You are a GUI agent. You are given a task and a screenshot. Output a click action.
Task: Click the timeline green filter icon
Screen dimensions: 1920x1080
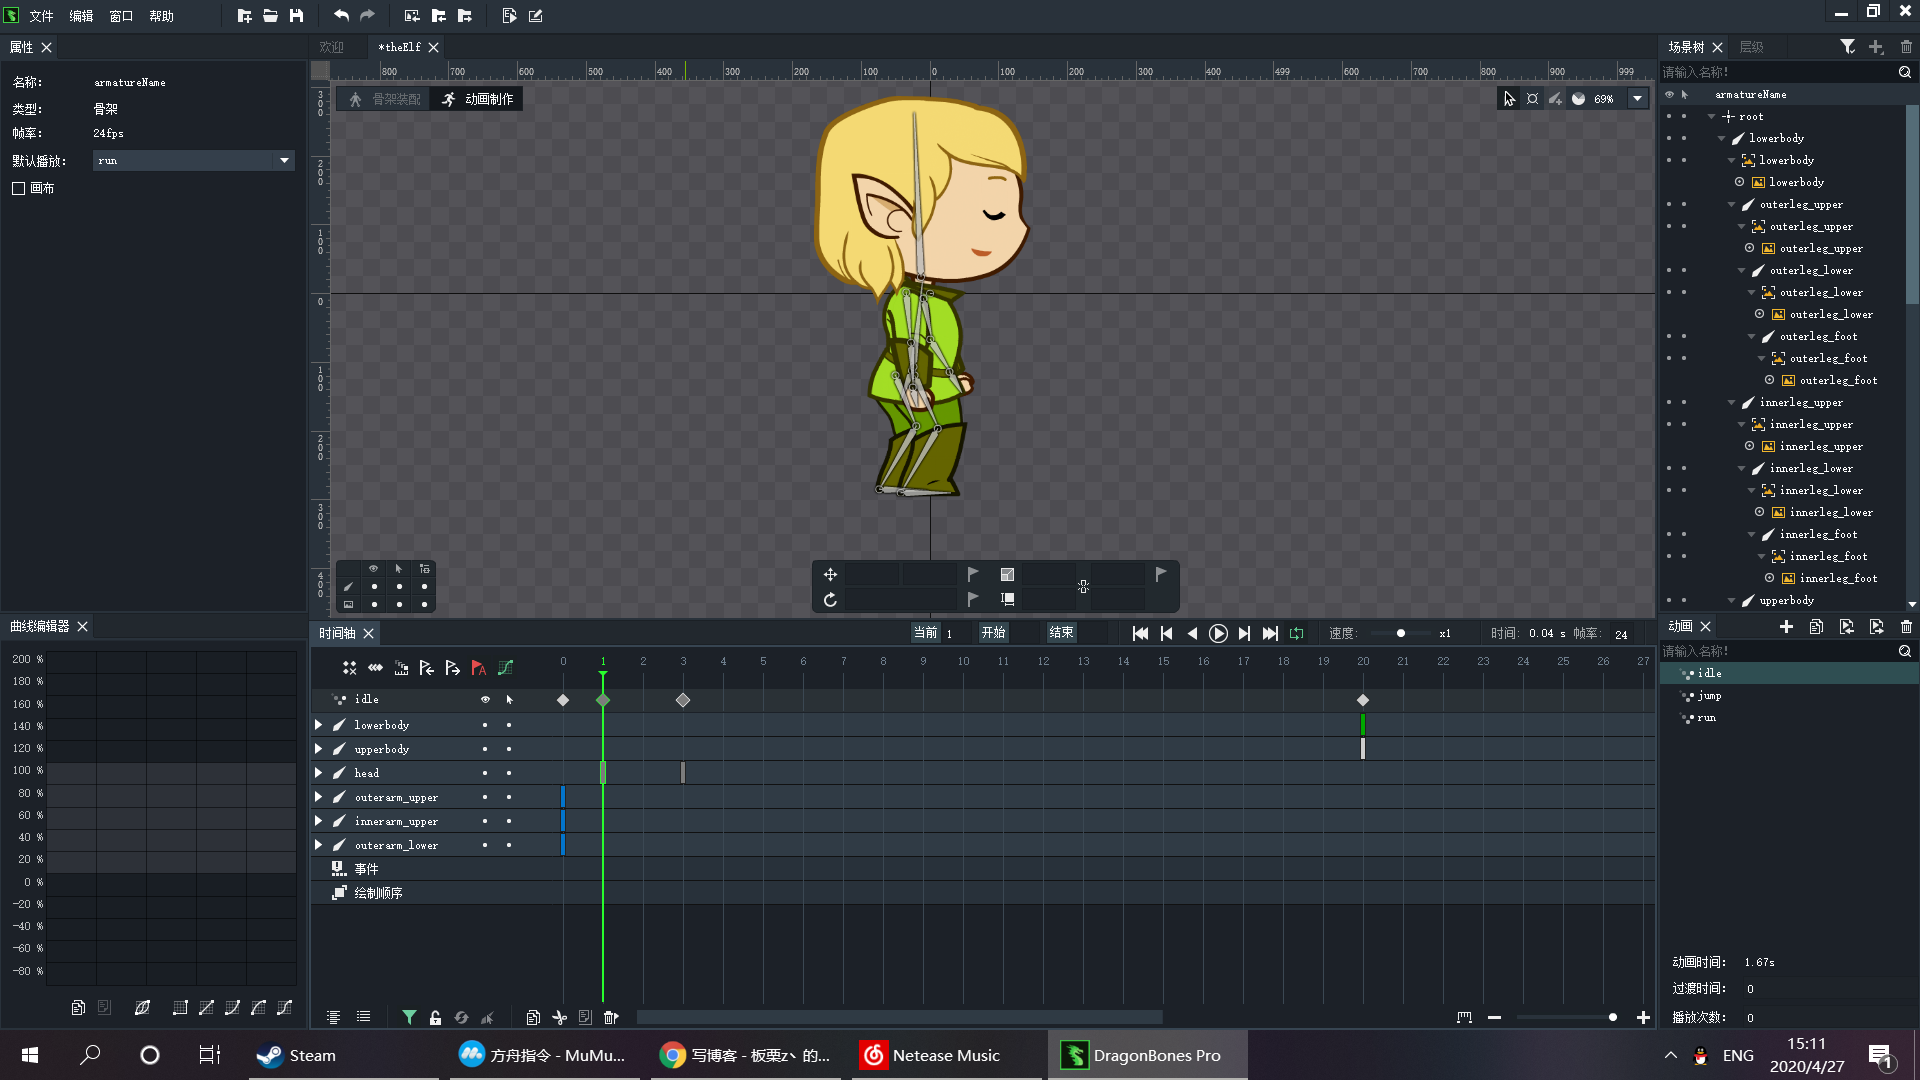409,1017
